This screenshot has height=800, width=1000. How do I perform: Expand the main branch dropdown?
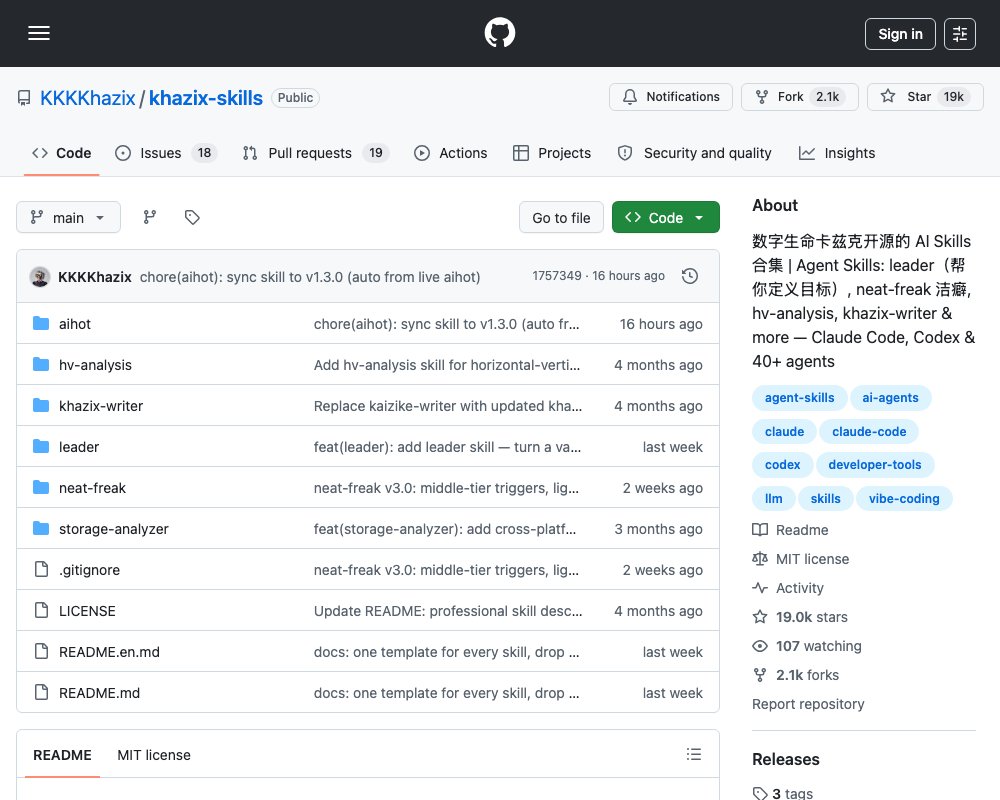tap(68, 218)
